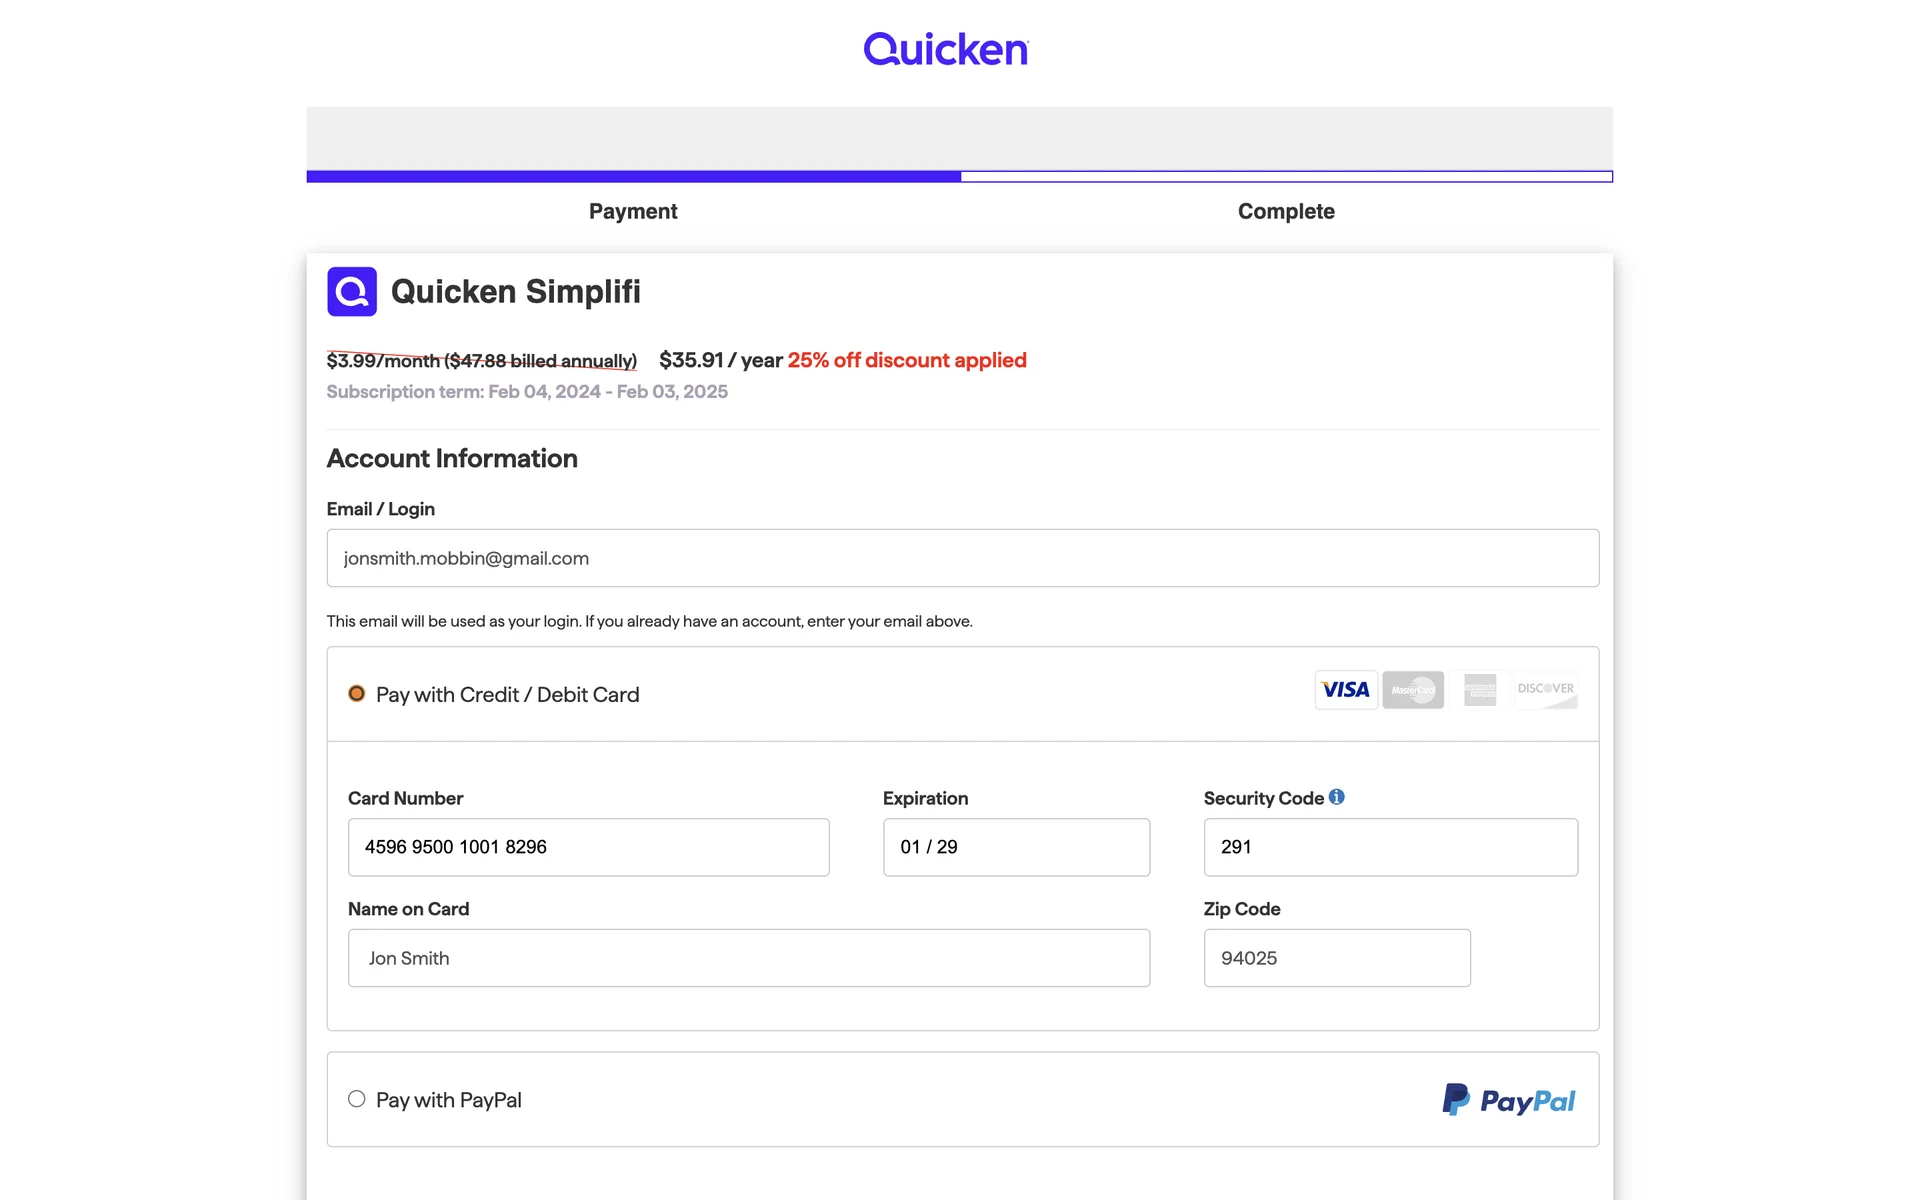Image resolution: width=1920 pixels, height=1200 pixels.
Task: Select the Pay with Credit / Debit Card option
Action: coord(356,693)
